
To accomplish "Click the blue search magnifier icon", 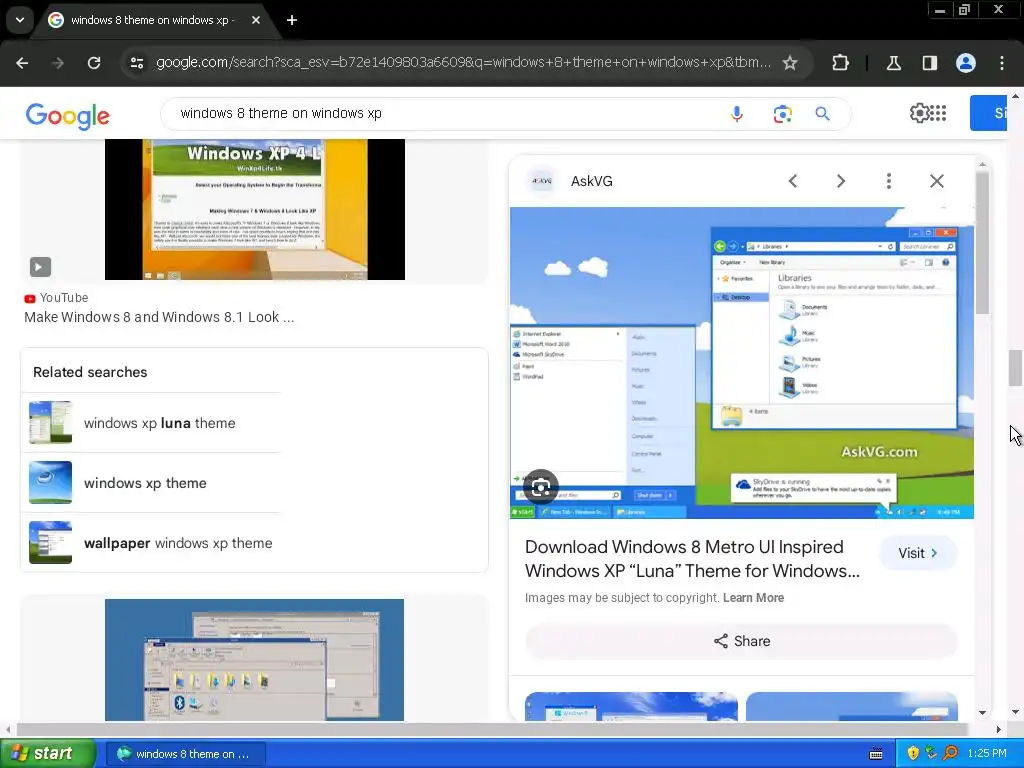I will [x=822, y=114].
